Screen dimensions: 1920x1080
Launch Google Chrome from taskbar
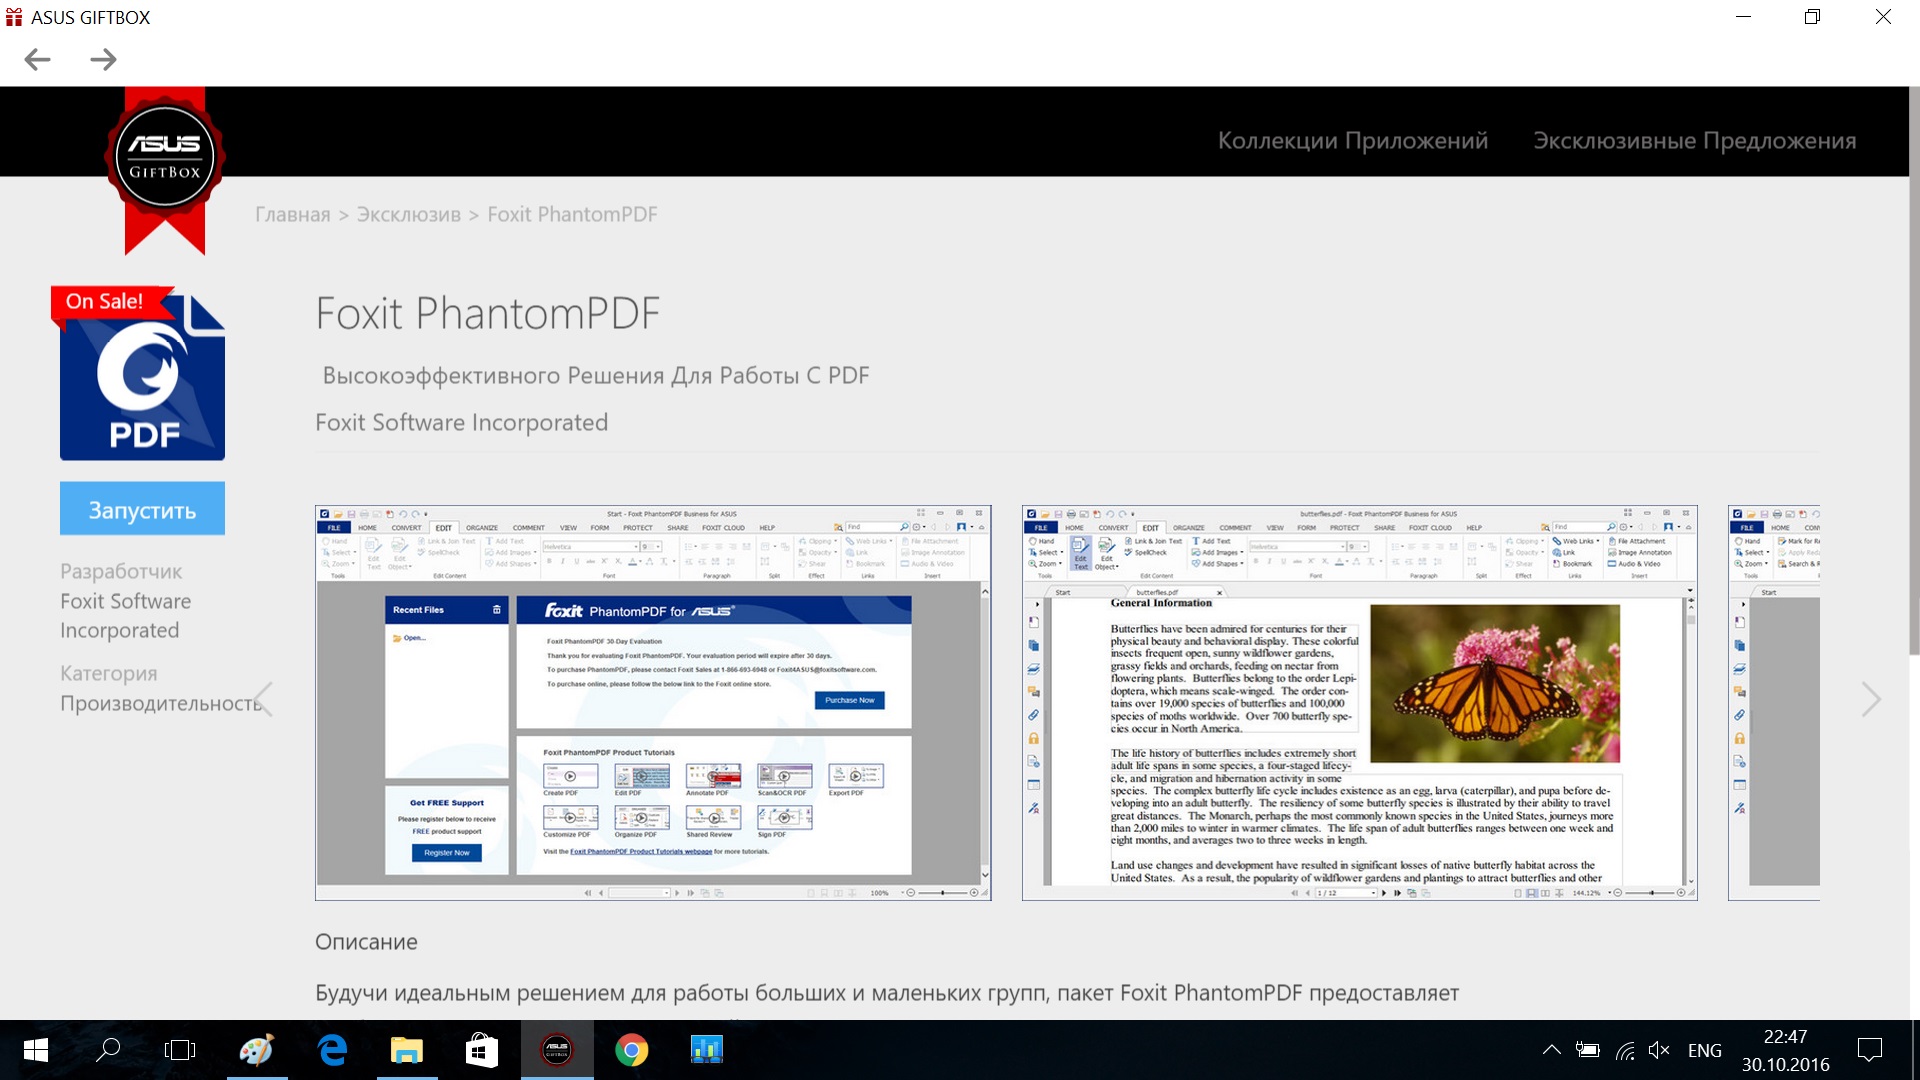pyautogui.click(x=632, y=1050)
